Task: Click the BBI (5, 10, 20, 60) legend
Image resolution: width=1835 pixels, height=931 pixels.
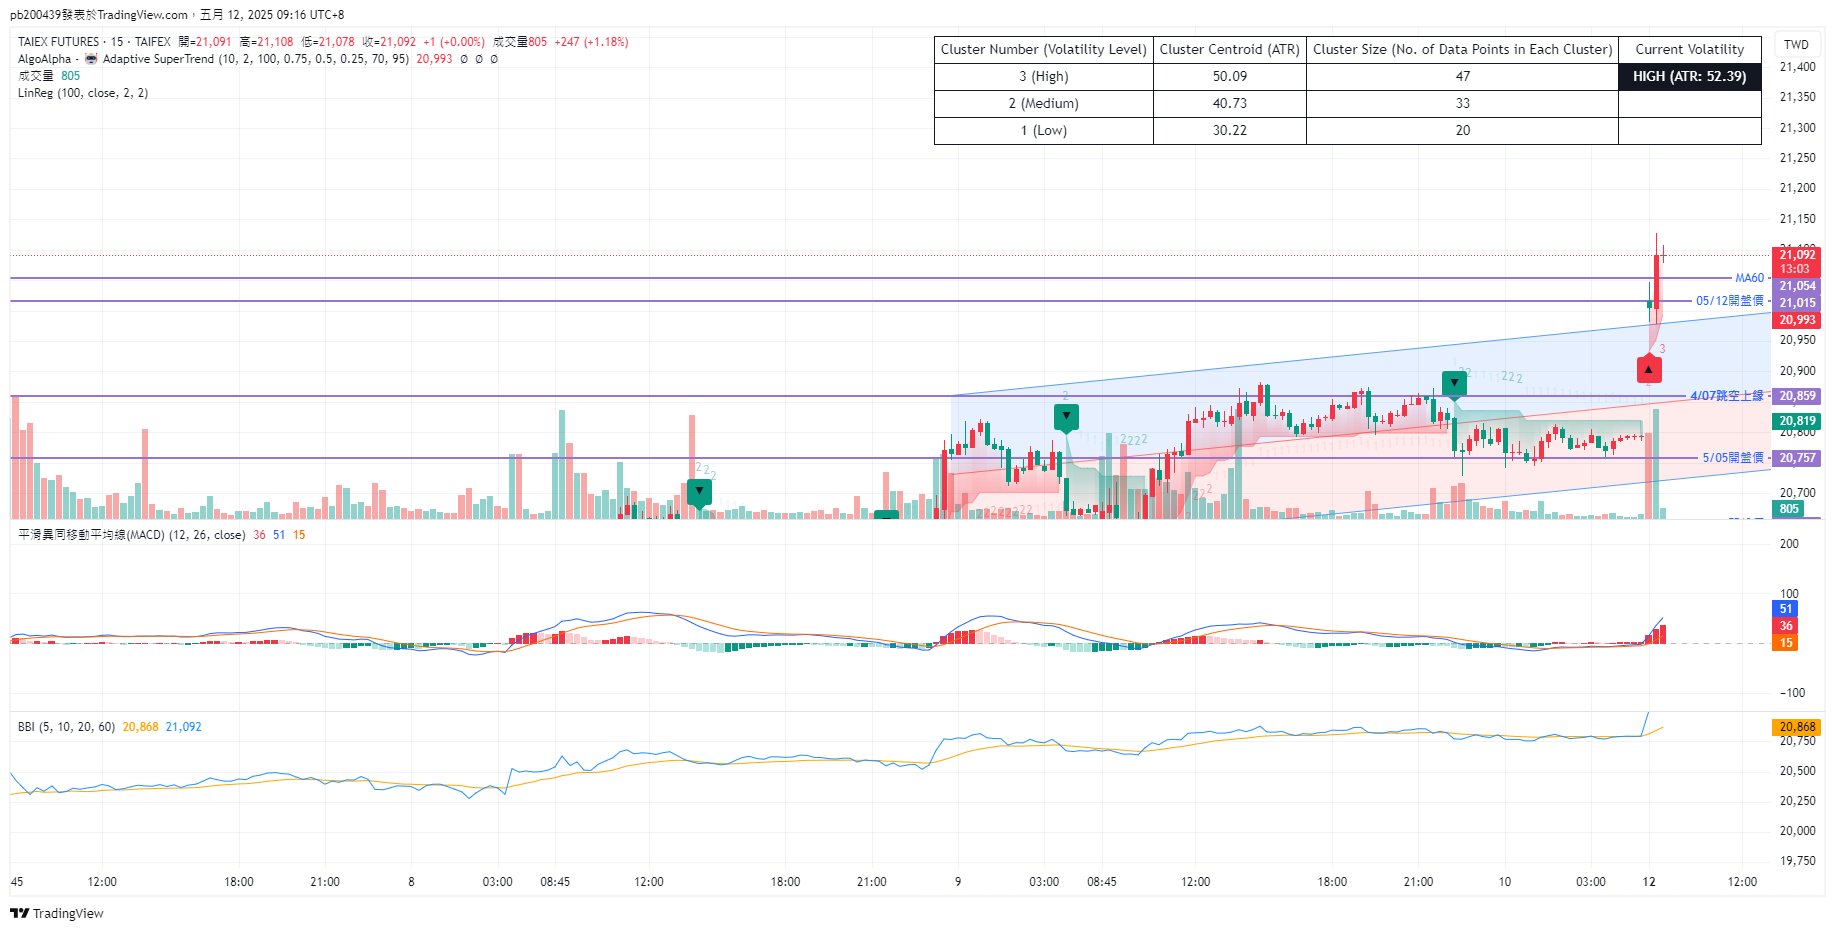Action: point(66,727)
